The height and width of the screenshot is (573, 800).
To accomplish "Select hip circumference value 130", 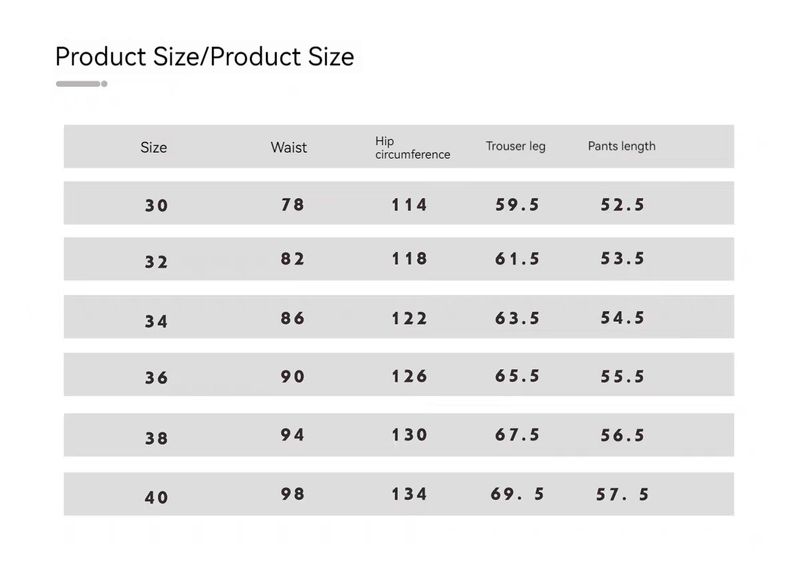I will 410,435.
